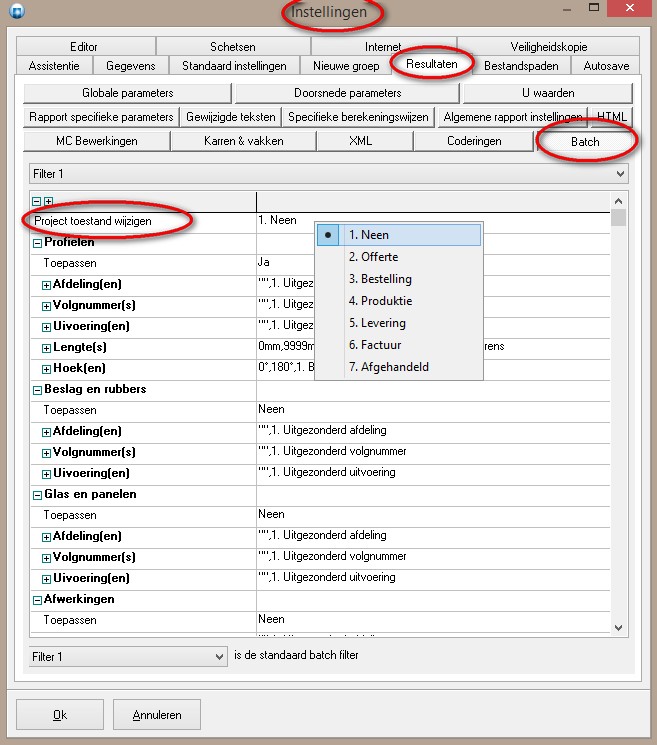Viewport: 657px width, 745px height.
Task: Choose 3. Bestelling from the popup
Action: point(399,279)
